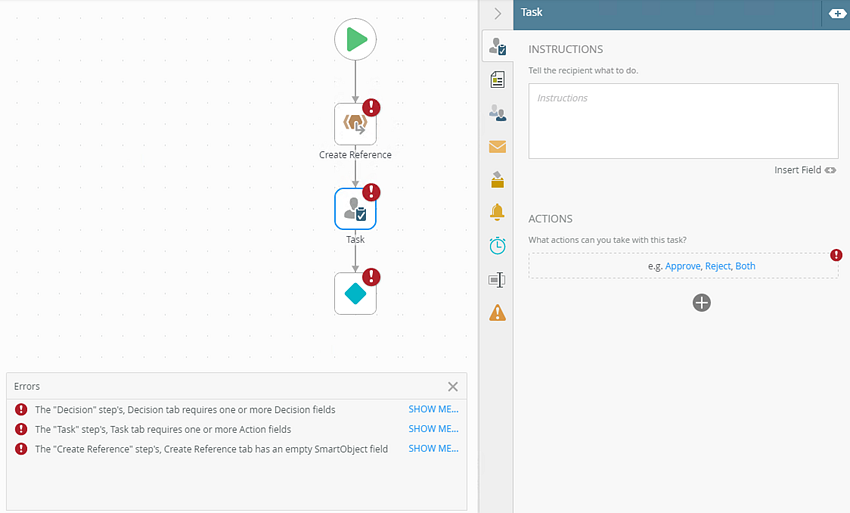Click SHOW ME for Task step error
The width and height of the screenshot is (850, 513).
pos(433,429)
